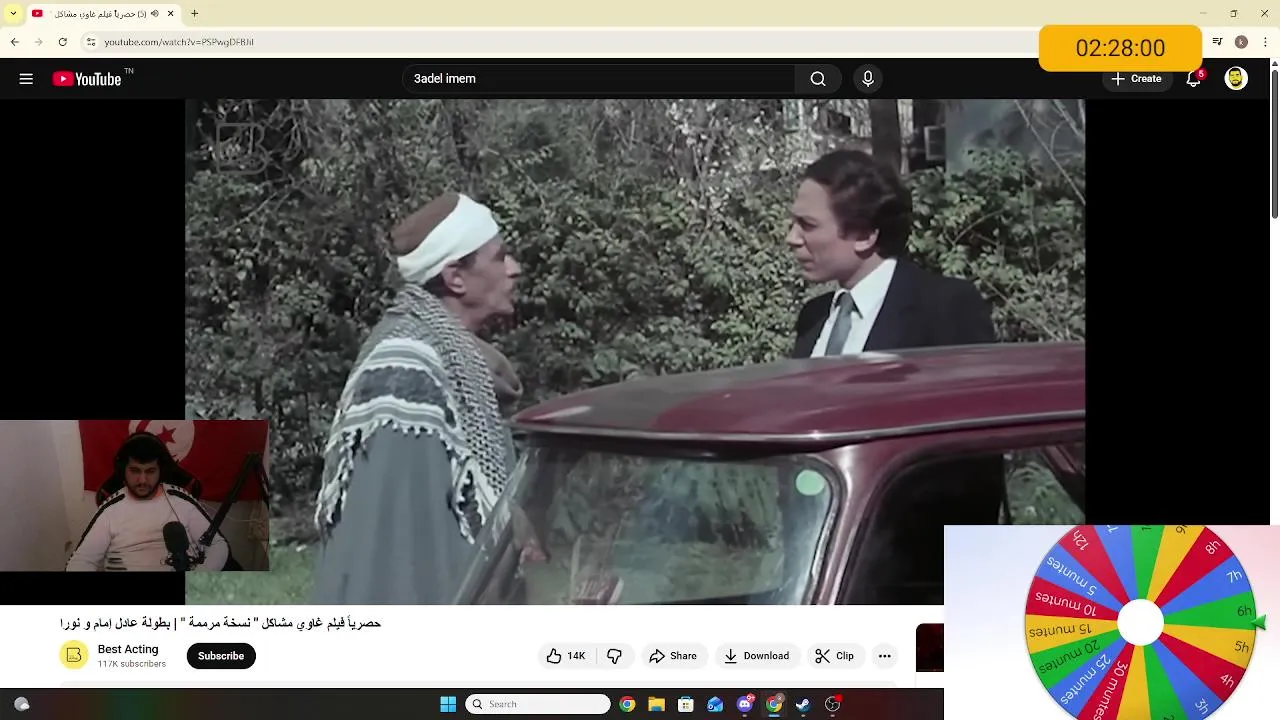Image resolution: width=1280 pixels, height=720 pixels.
Task: Expand the tab search dropdown arrow
Action: 13,14
